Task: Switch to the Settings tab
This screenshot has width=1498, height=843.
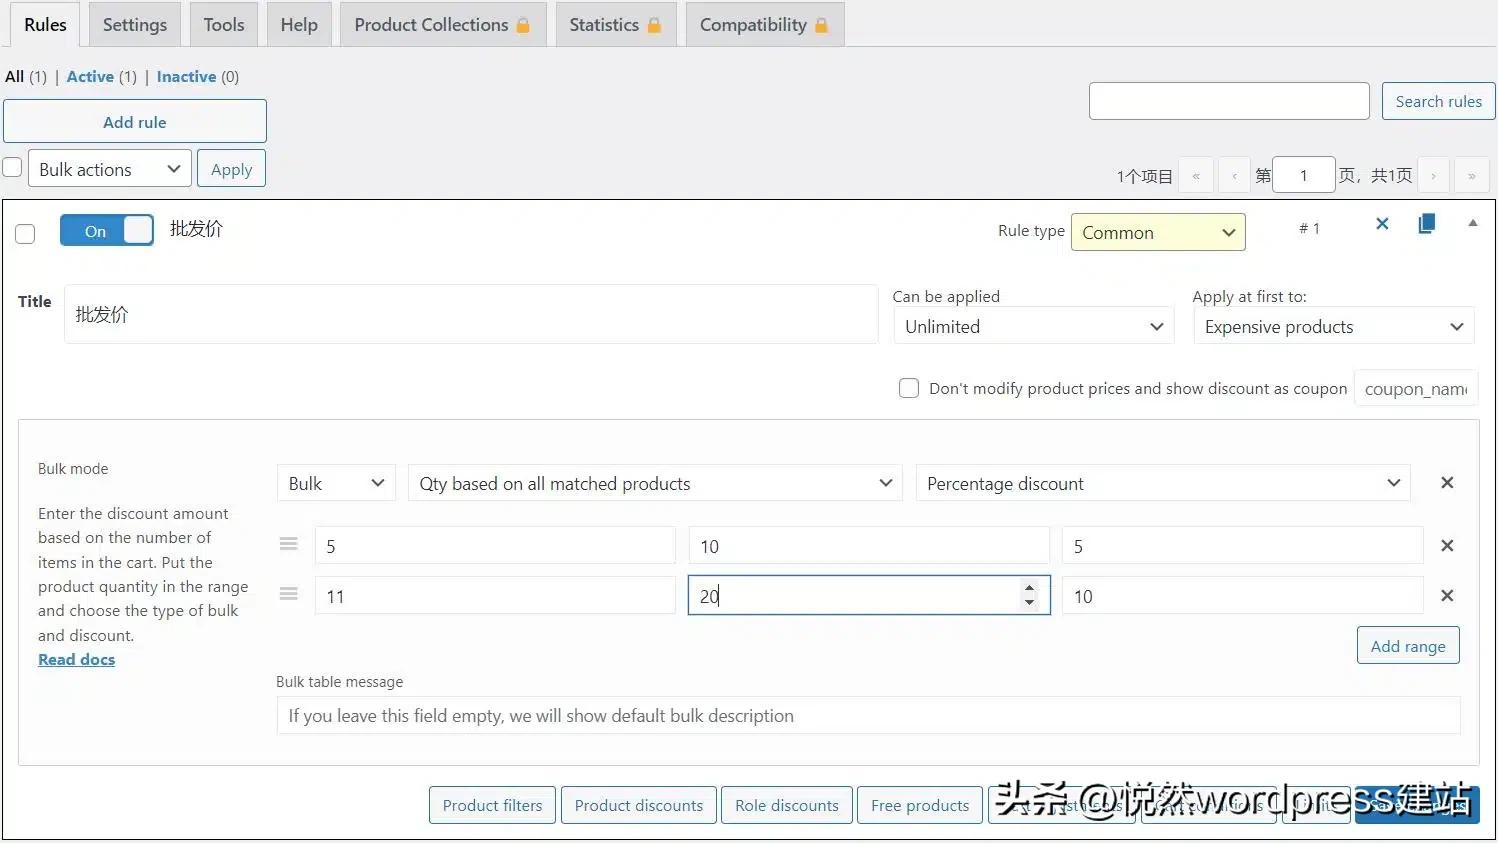Action: pyautogui.click(x=134, y=24)
